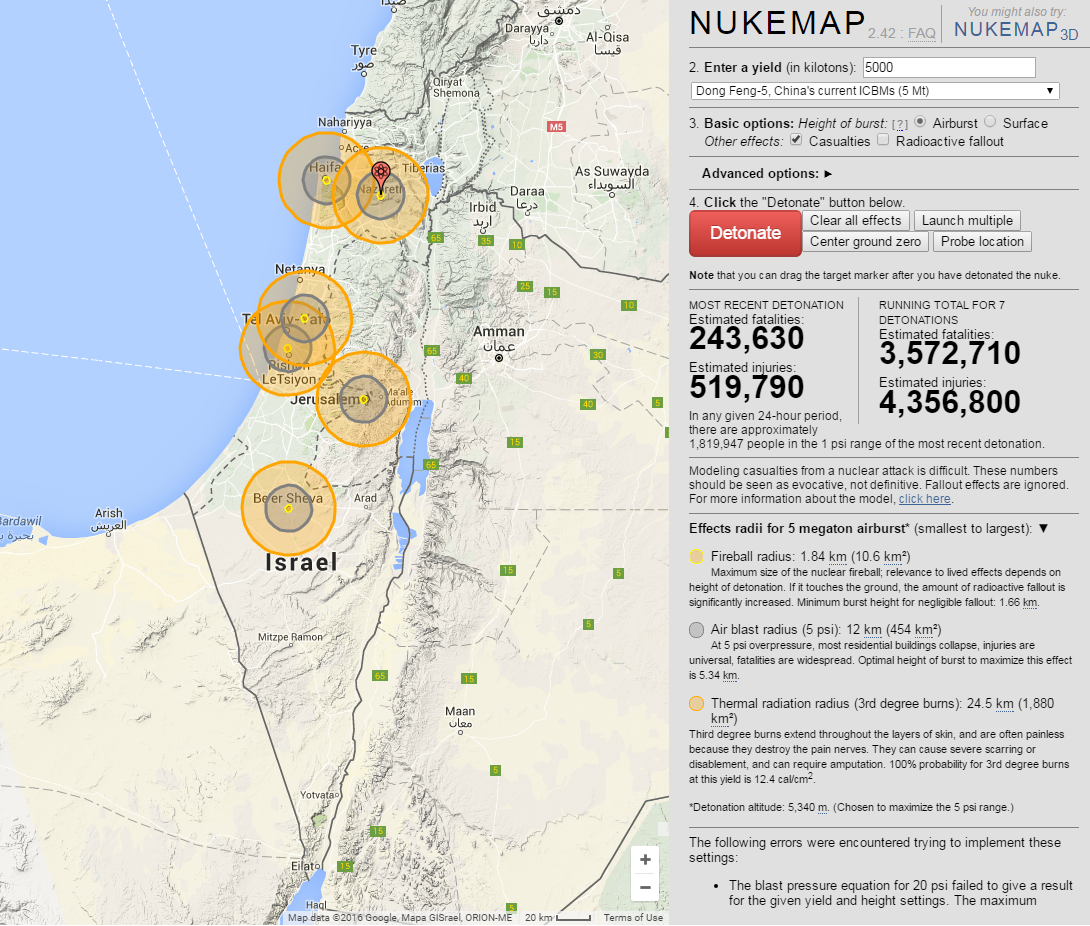Click the As Suwayda city label
The width and height of the screenshot is (1090, 926).
tap(612, 171)
